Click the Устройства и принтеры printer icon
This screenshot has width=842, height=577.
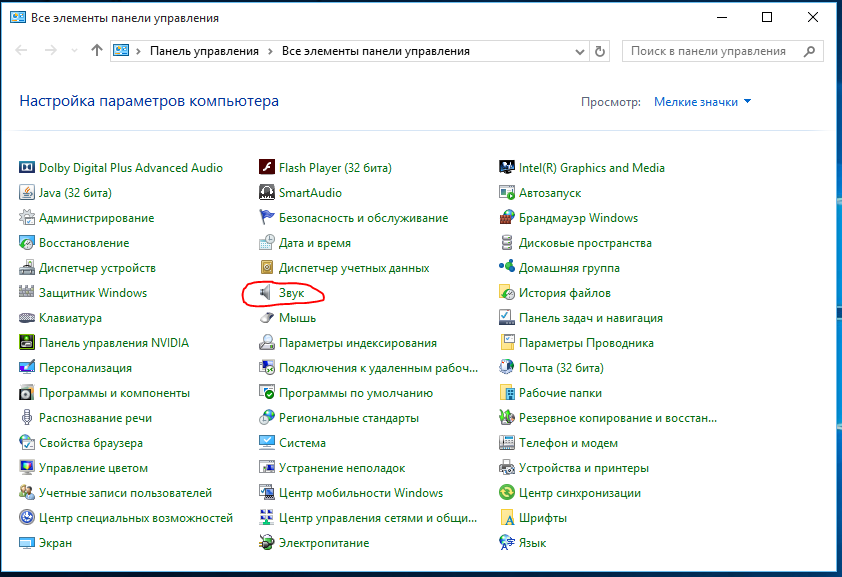pos(507,468)
